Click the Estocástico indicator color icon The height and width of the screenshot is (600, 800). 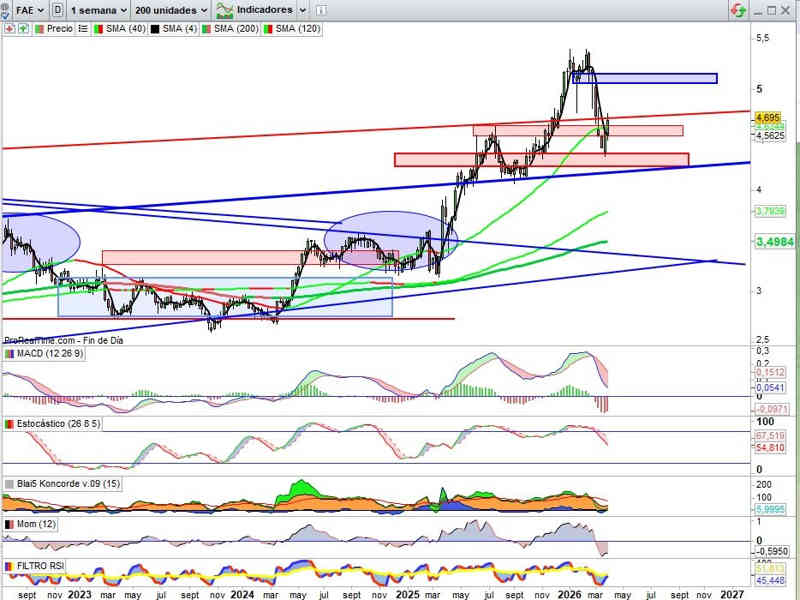click(10, 425)
